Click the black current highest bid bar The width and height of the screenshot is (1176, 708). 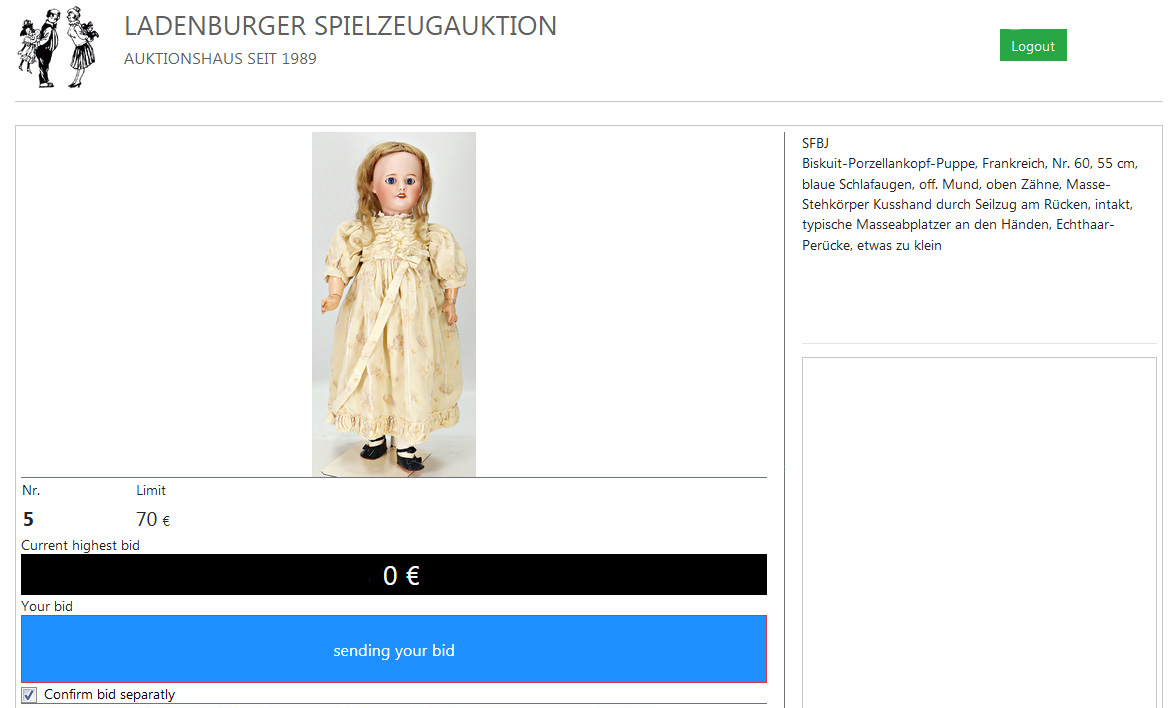[x=394, y=574]
